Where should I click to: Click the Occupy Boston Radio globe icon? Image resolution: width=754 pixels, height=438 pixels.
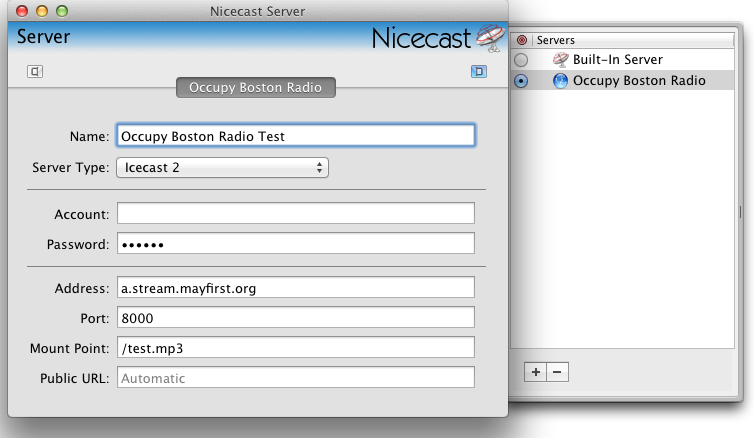click(560, 81)
